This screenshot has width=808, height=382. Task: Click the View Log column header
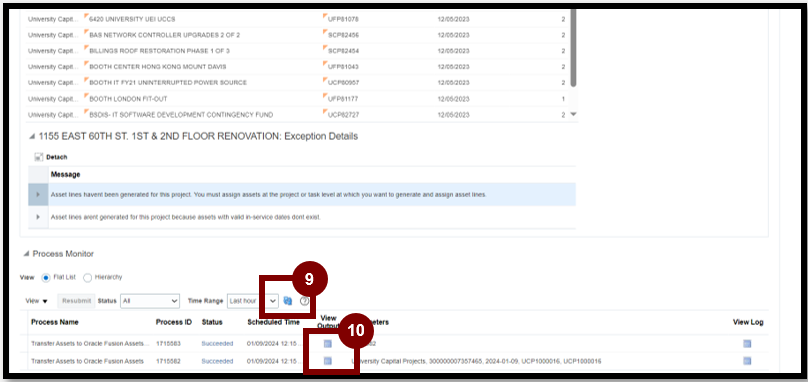(x=748, y=322)
